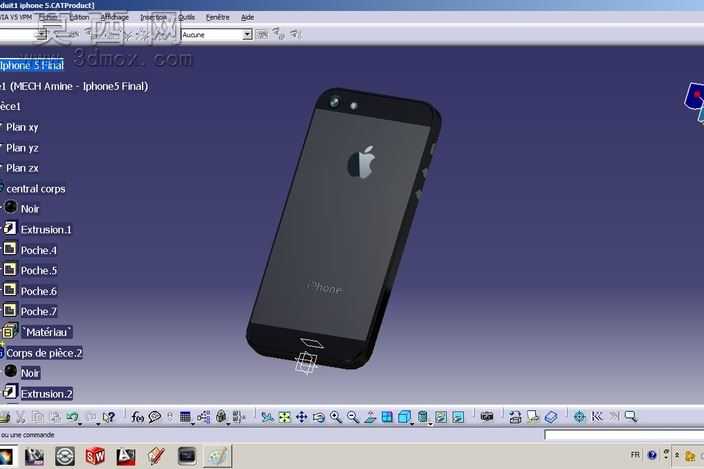Click the black Noir material sphere under central corps

pyautogui.click(x=11, y=207)
